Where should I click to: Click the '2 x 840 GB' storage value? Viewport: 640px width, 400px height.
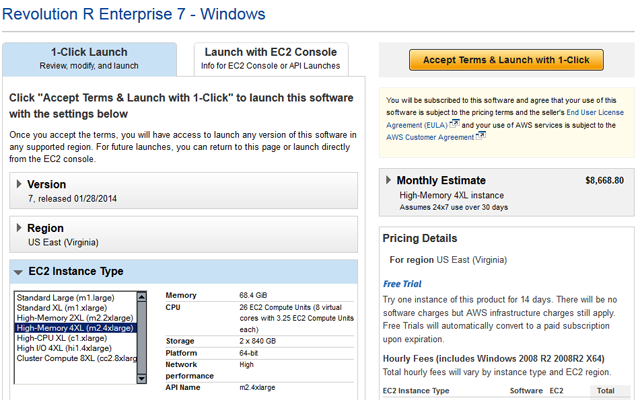(258, 341)
